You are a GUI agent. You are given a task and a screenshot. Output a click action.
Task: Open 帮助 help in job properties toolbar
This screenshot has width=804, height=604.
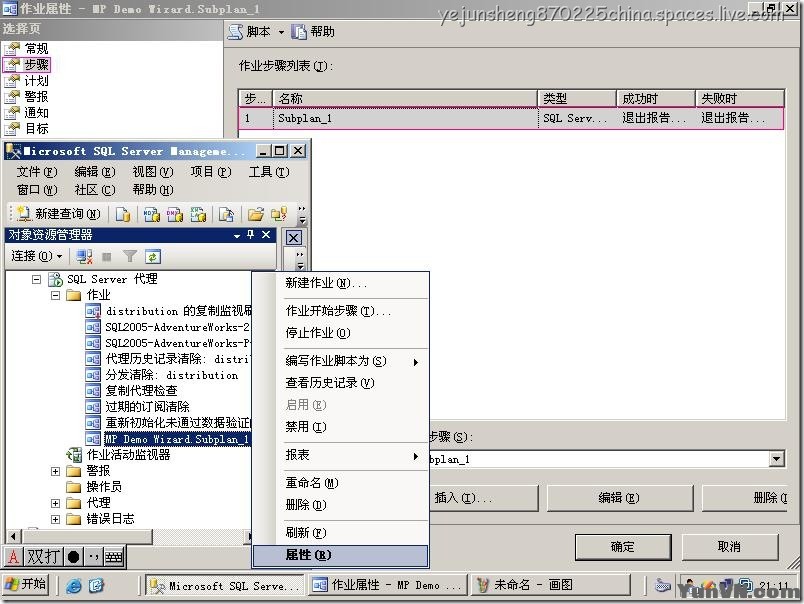pyautogui.click(x=313, y=32)
